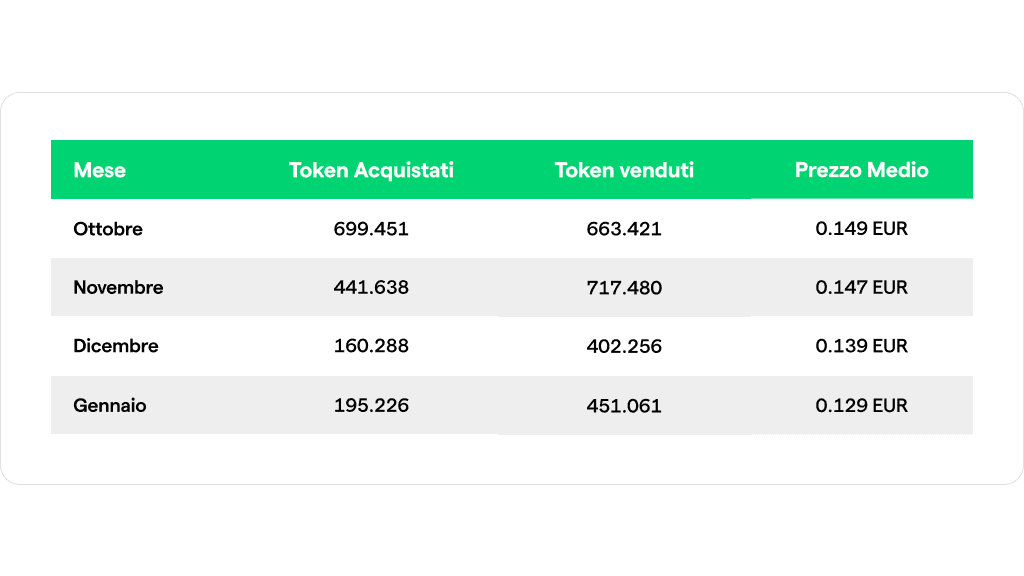Click the 160.288 cell in Dicembre

coord(371,346)
